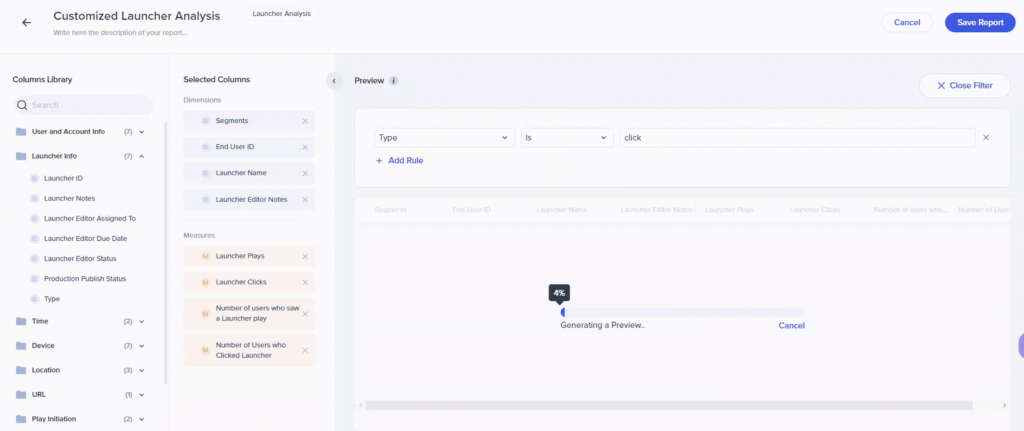Click the back arrow icon

point(26,22)
